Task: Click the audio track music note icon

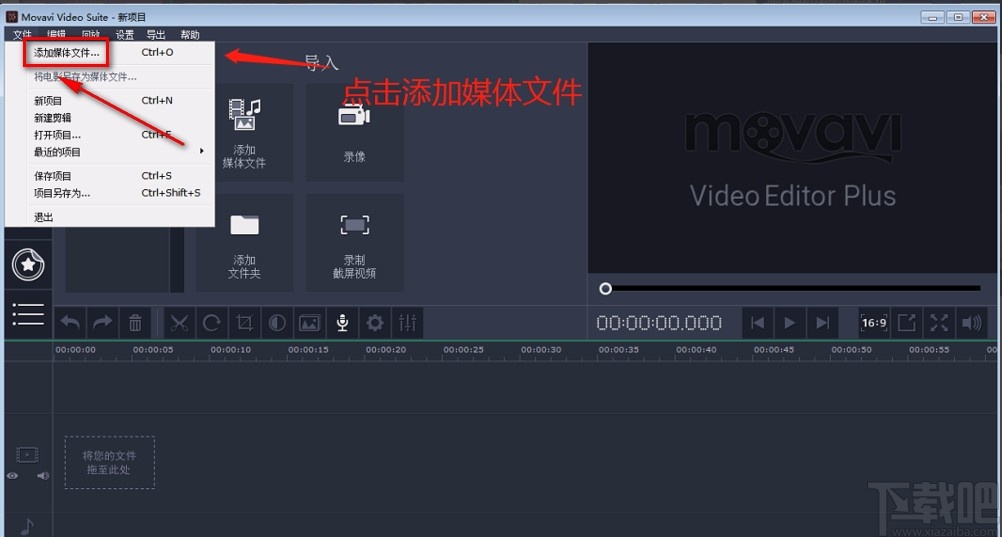Action: click(x=27, y=526)
